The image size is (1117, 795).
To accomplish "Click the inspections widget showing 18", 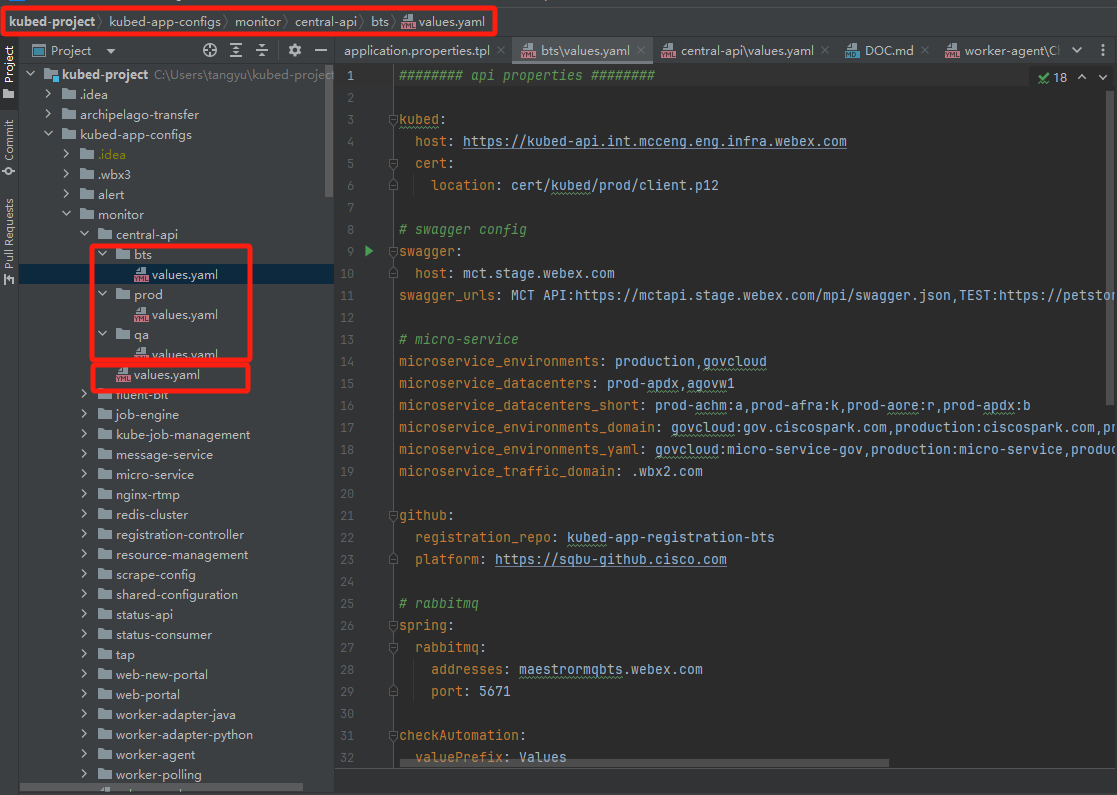I will pos(1052,78).
